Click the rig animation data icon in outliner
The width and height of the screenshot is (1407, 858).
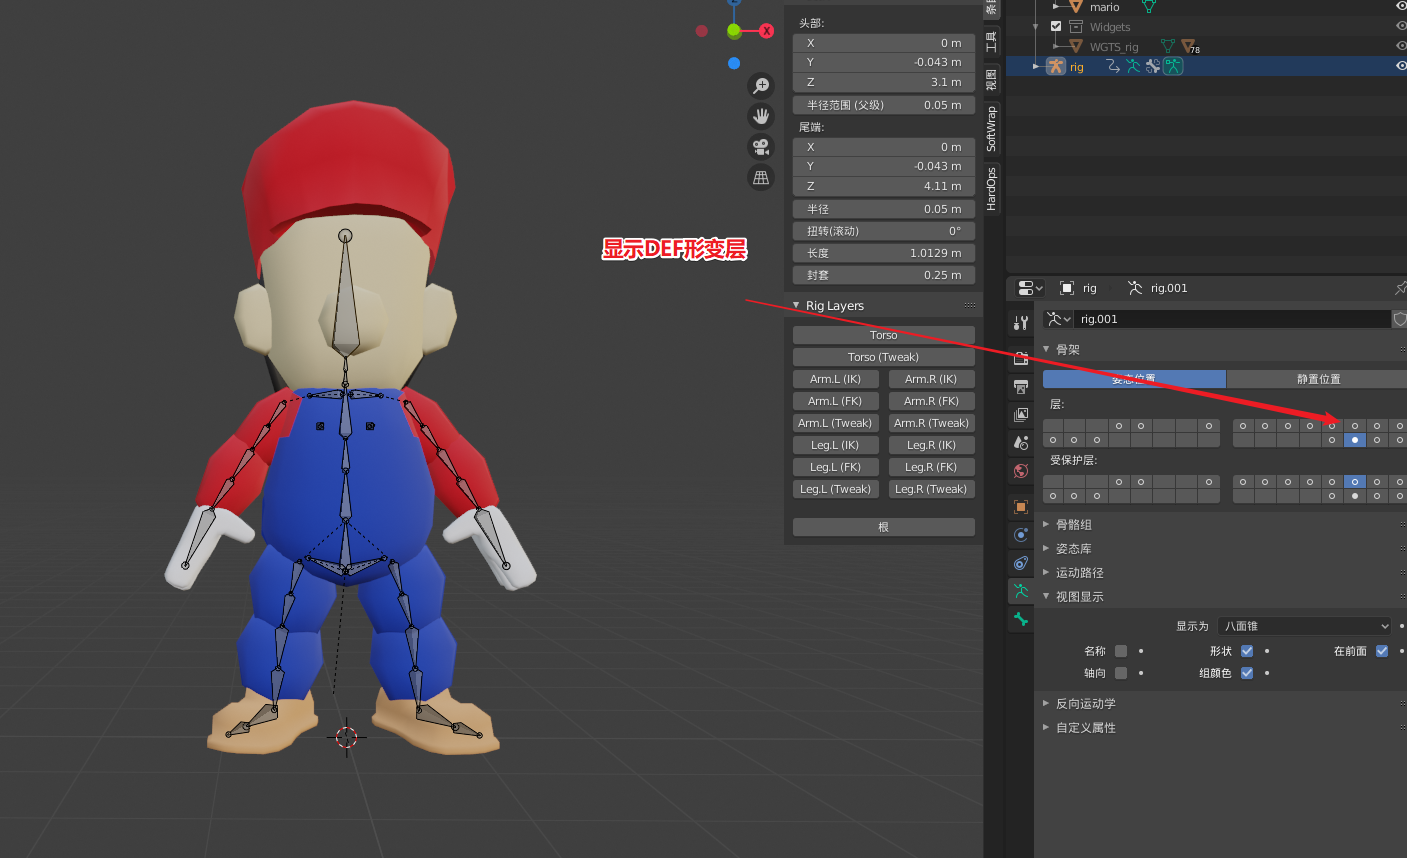[1113, 66]
